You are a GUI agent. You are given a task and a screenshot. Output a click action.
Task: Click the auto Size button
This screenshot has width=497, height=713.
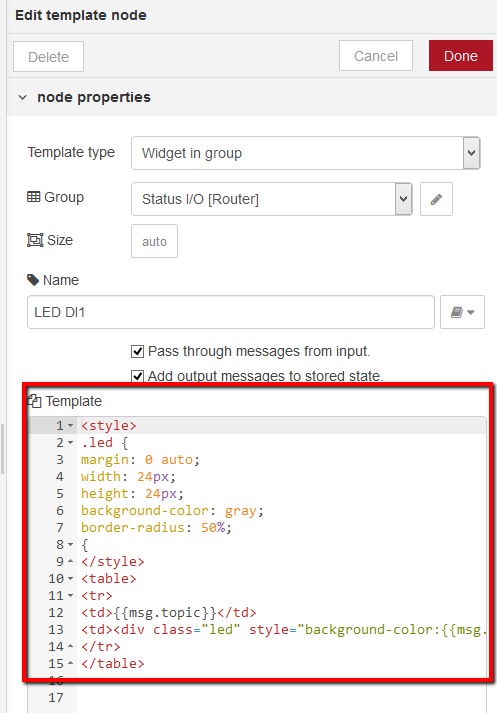[154, 241]
